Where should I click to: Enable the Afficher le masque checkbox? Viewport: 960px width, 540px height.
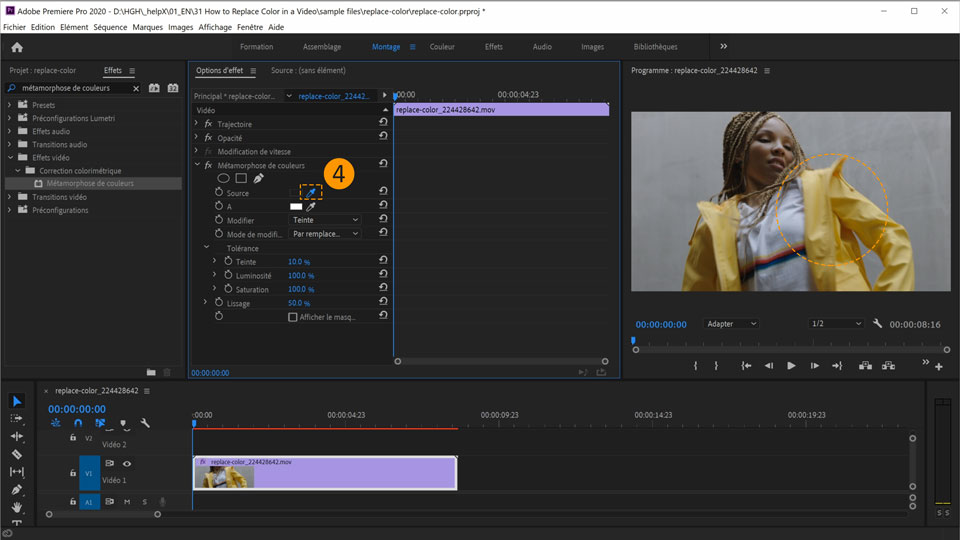click(293, 317)
